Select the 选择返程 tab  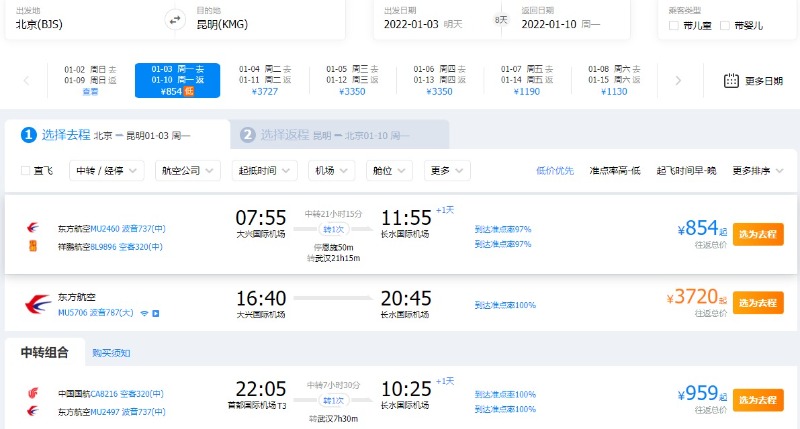point(340,135)
